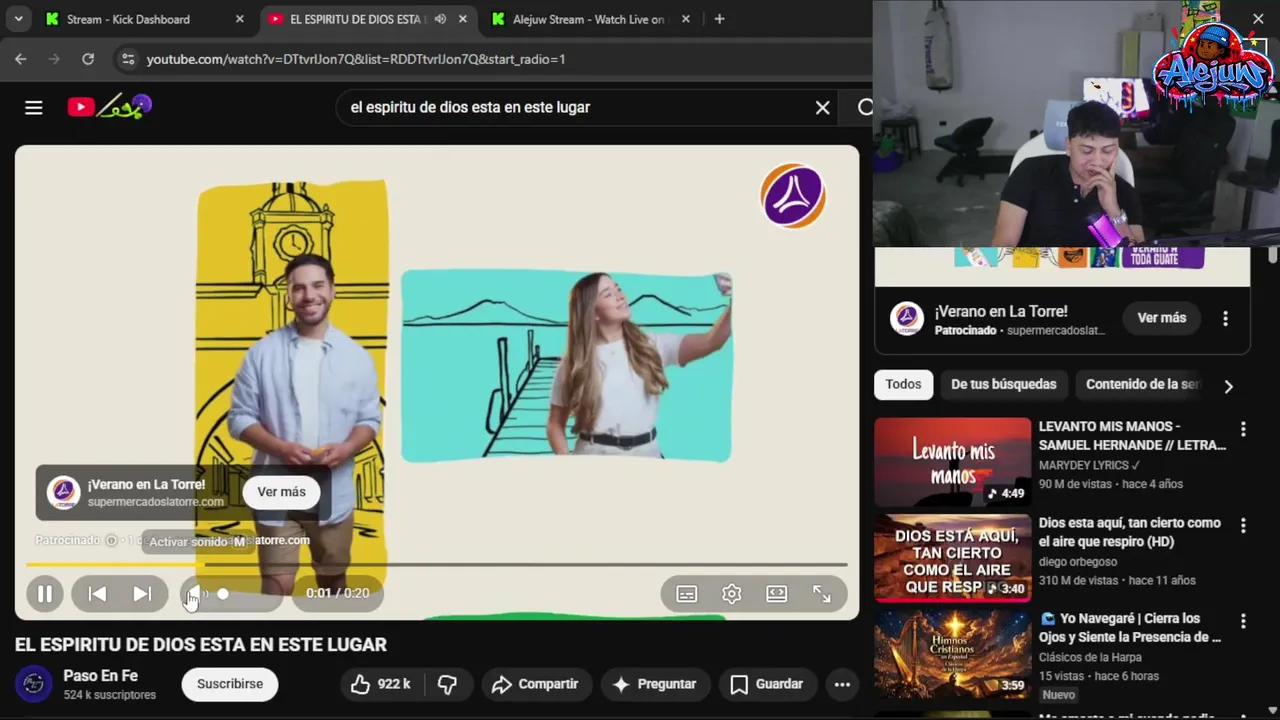Open menu for Yo Navegaré video

[x=1243, y=621]
